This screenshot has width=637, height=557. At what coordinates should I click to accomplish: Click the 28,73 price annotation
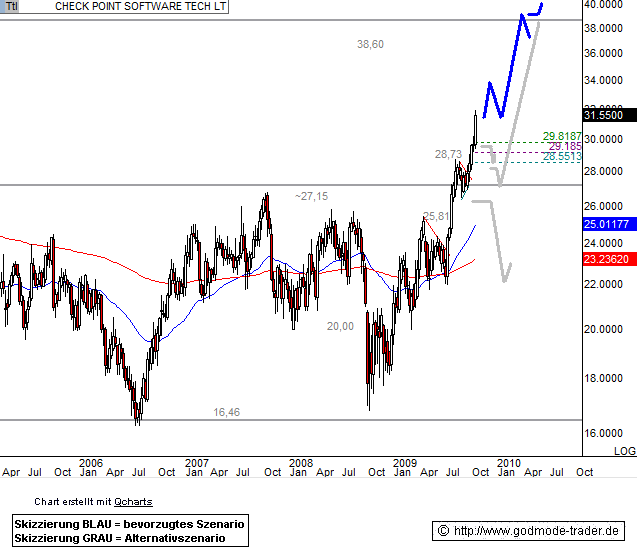[448, 154]
